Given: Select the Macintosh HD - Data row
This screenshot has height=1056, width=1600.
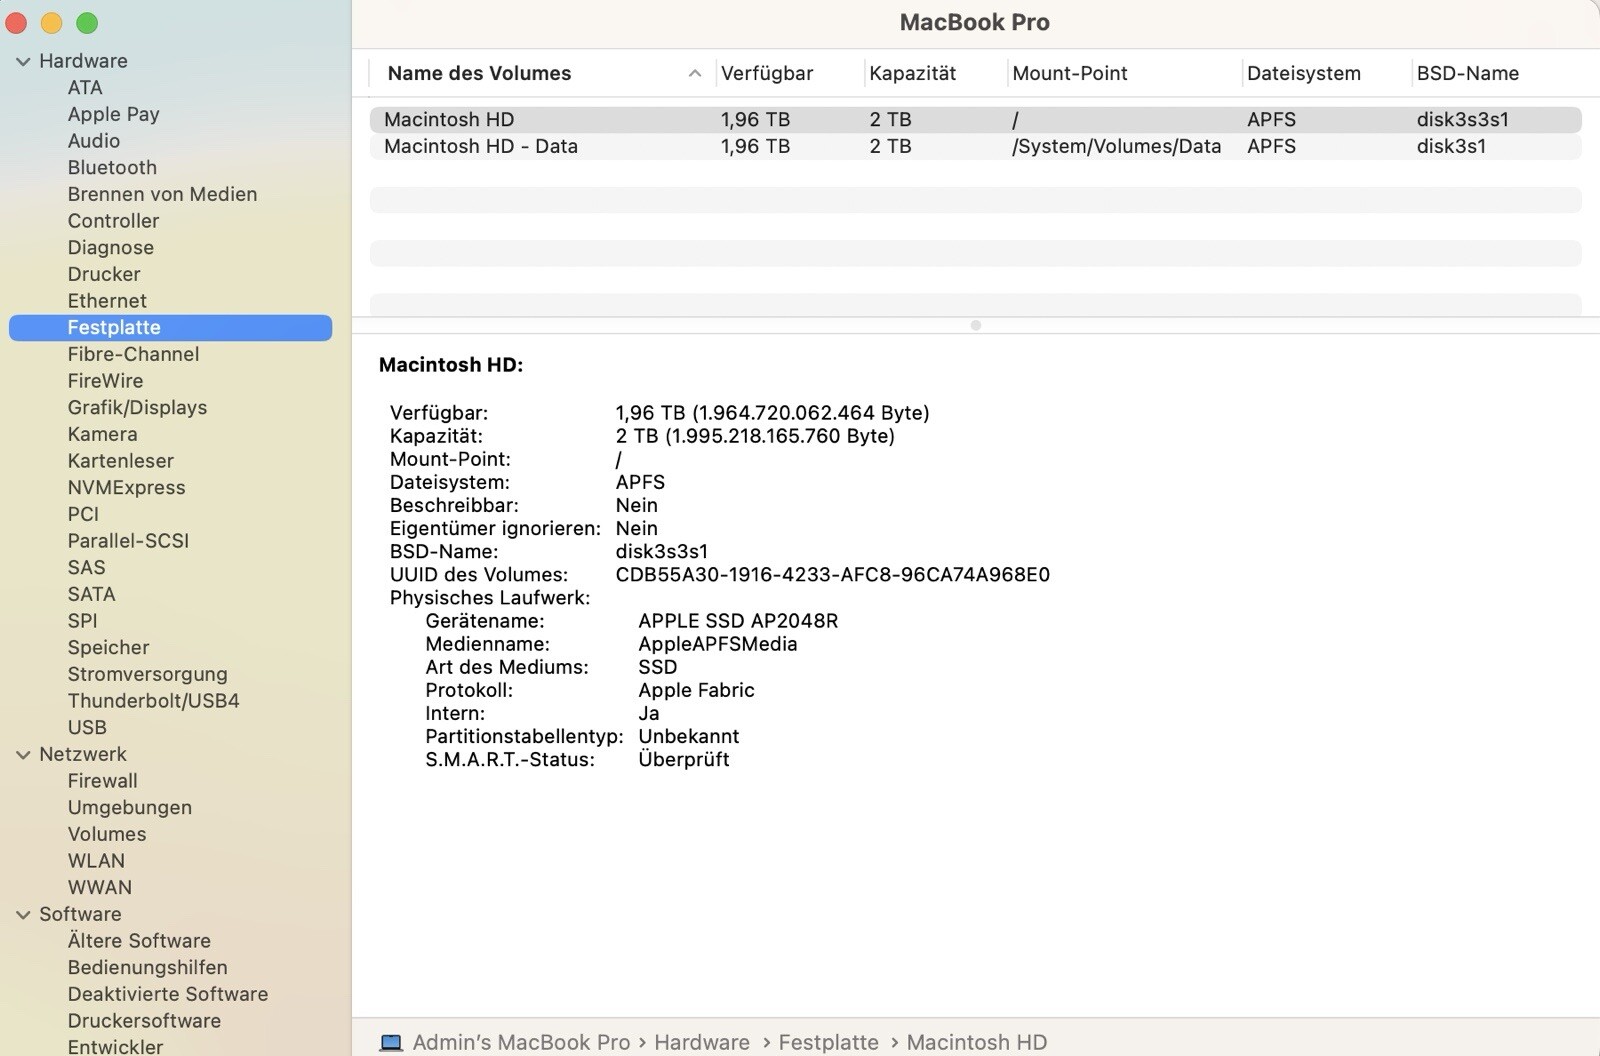Looking at the screenshot, I should click(975, 146).
